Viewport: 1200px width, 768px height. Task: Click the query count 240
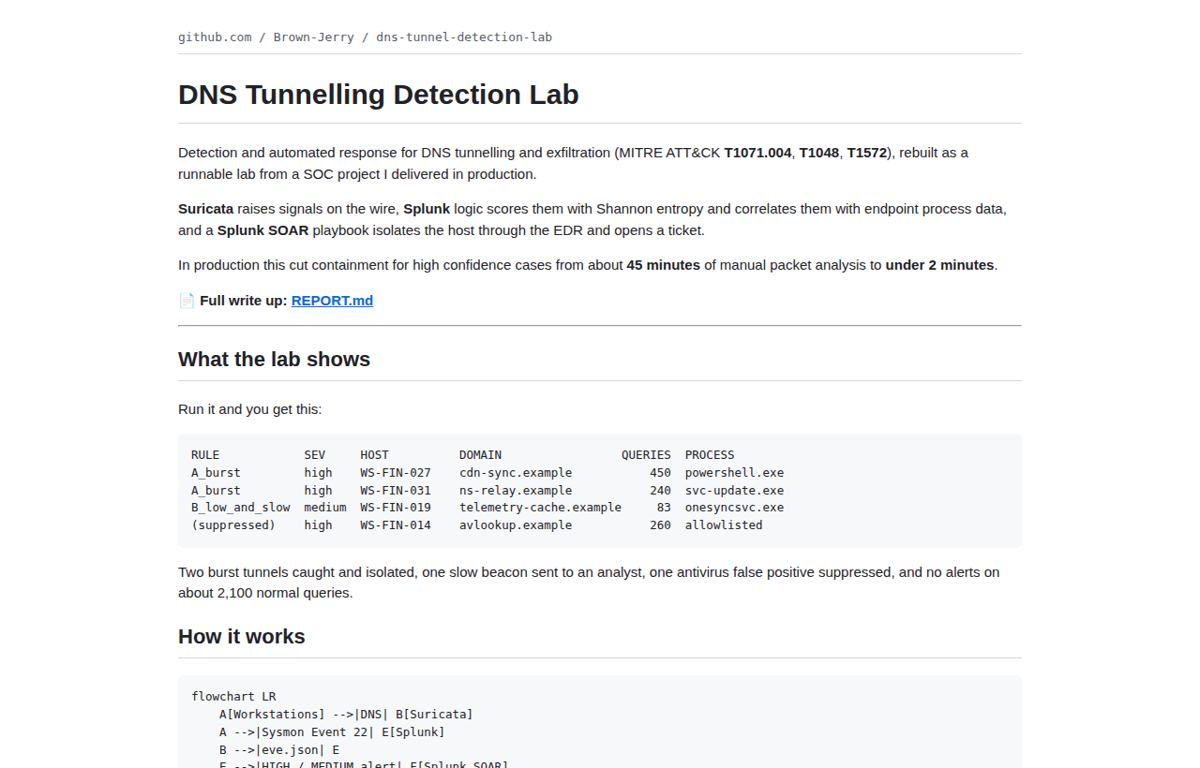[660, 491]
